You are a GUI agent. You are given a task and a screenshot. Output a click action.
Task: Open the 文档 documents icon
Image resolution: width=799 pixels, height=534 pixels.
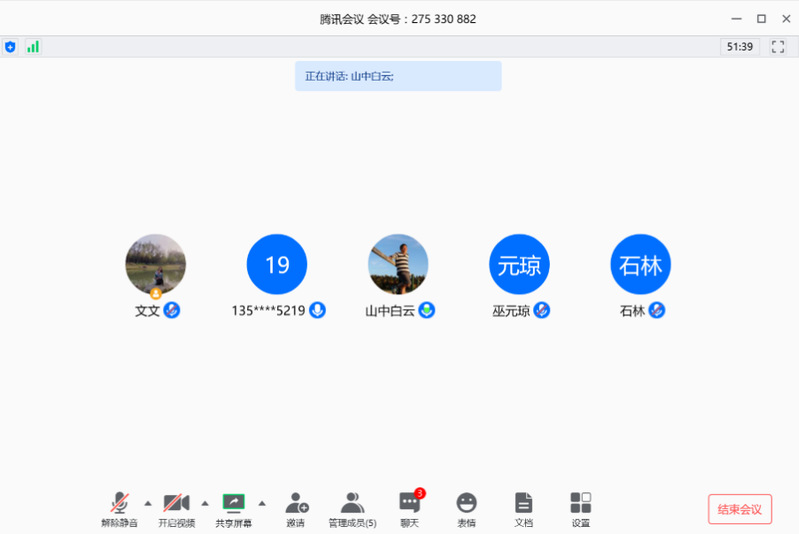pyautogui.click(x=523, y=503)
